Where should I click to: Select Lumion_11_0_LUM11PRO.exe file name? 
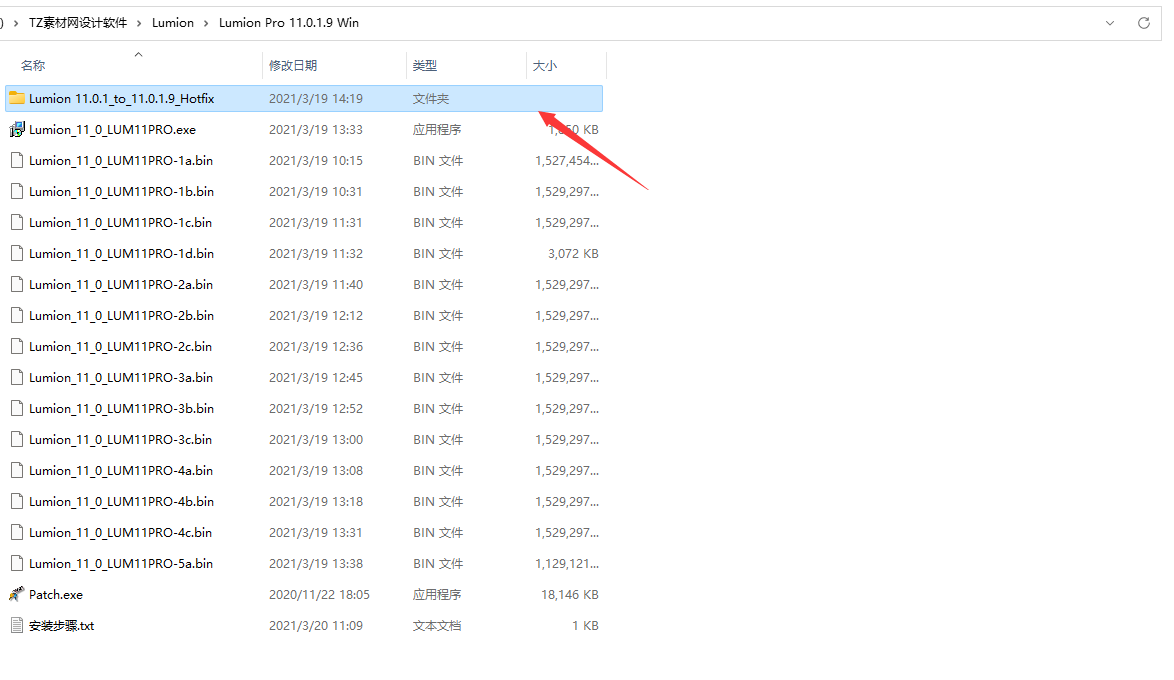[x=112, y=130]
